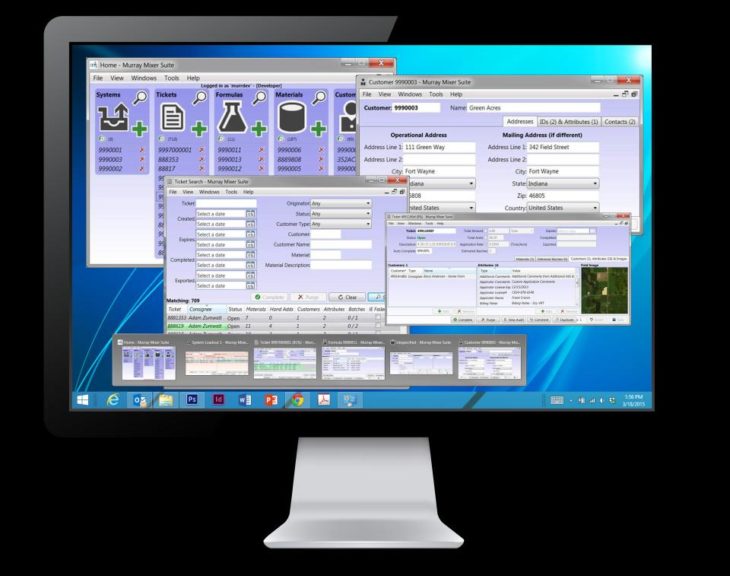Switch to the Contacts (2) tab
The image size is (730, 576).
tap(619, 122)
